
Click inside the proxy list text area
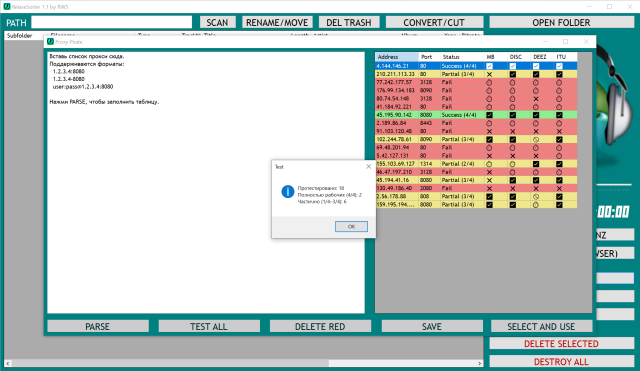click(x=206, y=182)
